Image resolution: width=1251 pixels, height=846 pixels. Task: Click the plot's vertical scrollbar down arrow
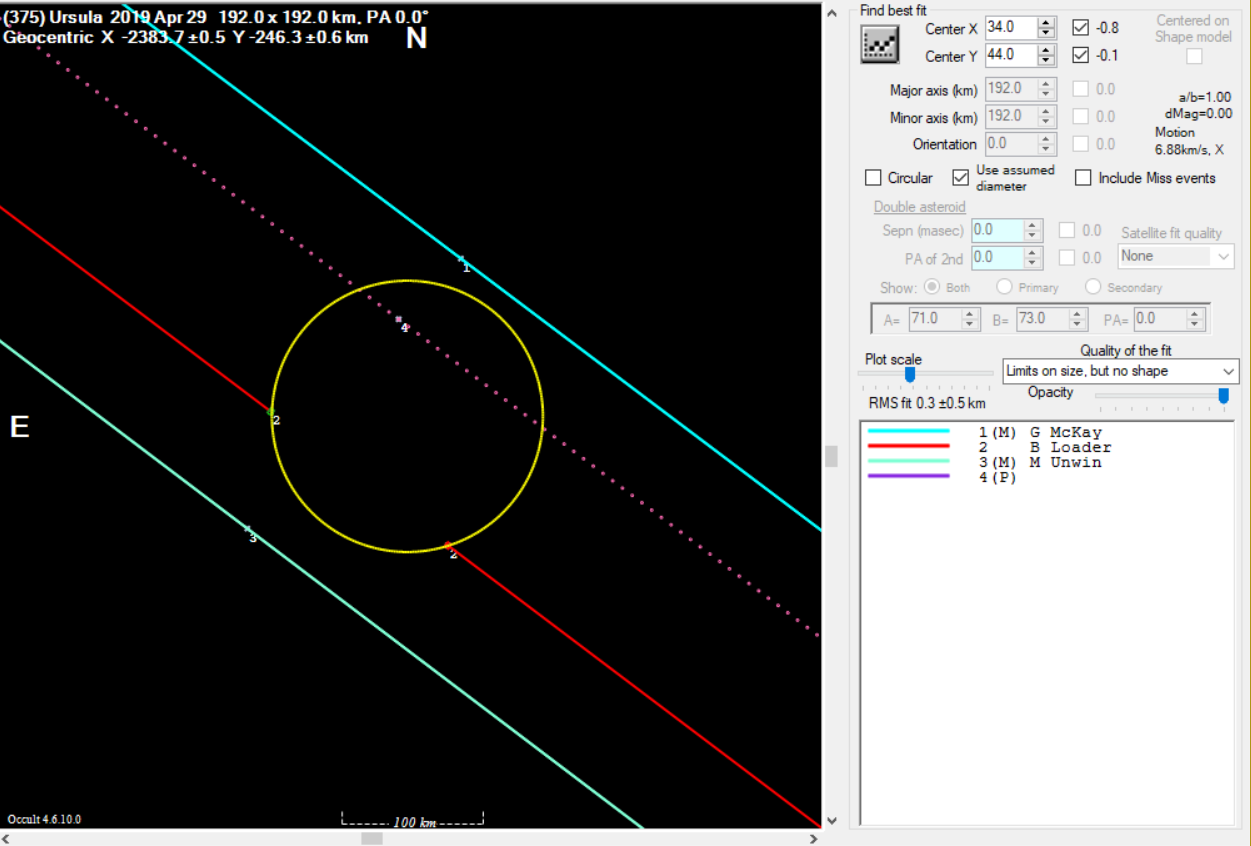[830, 821]
